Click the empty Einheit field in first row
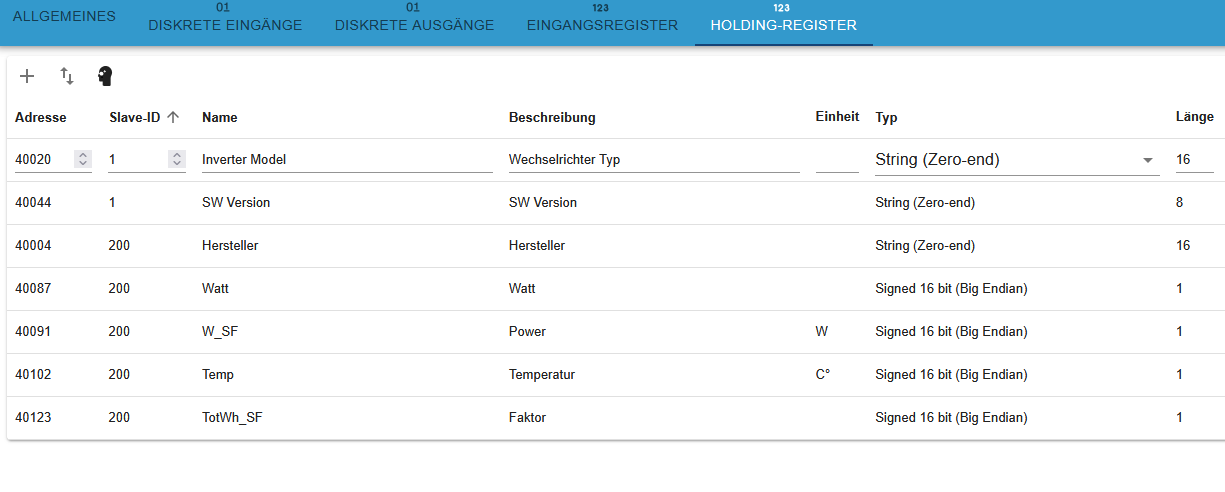Viewport: 1225px width, 492px height. [x=836, y=160]
